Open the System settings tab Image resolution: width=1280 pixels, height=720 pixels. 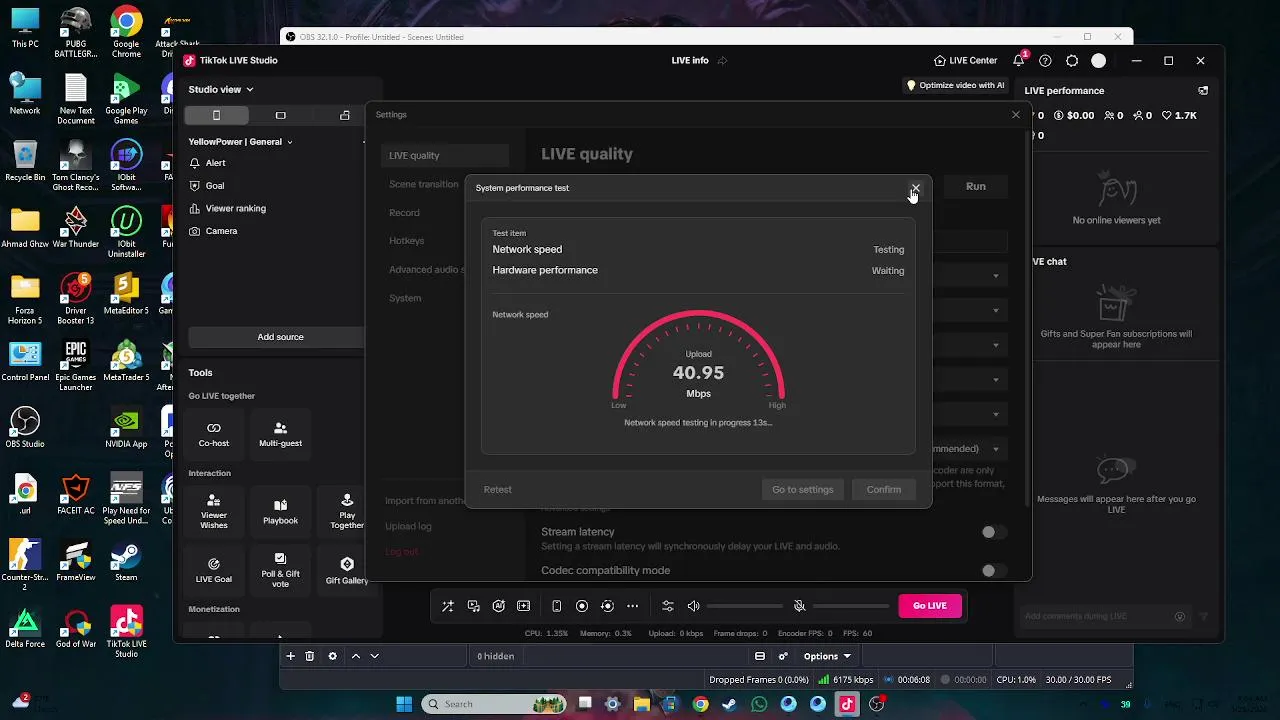pyautogui.click(x=405, y=298)
